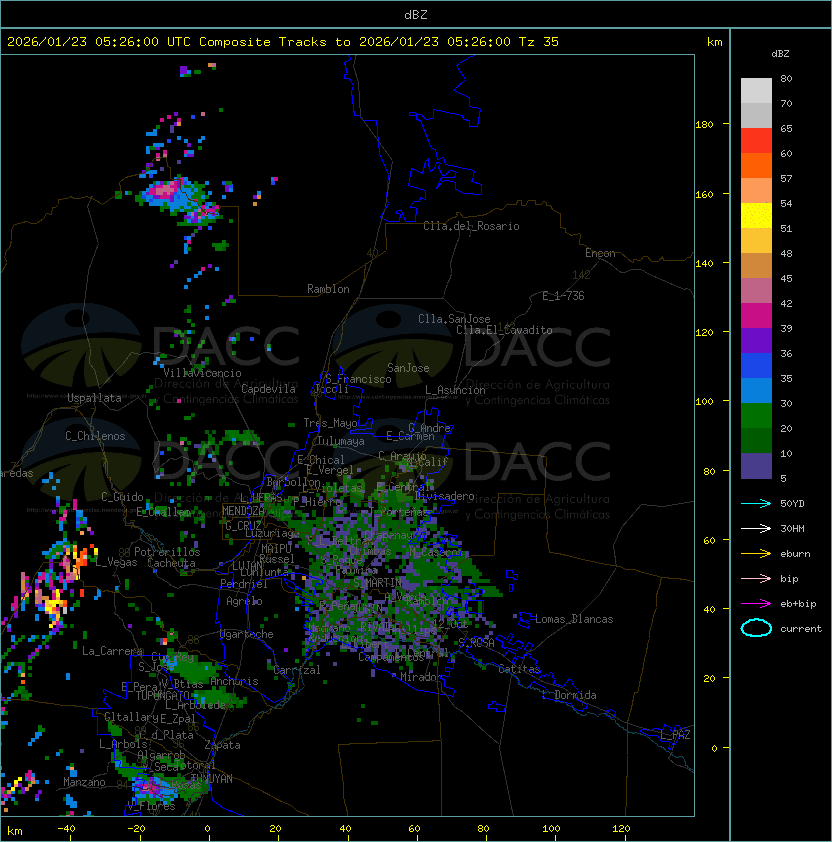Click the 'Zapata' map label

tap(222, 745)
